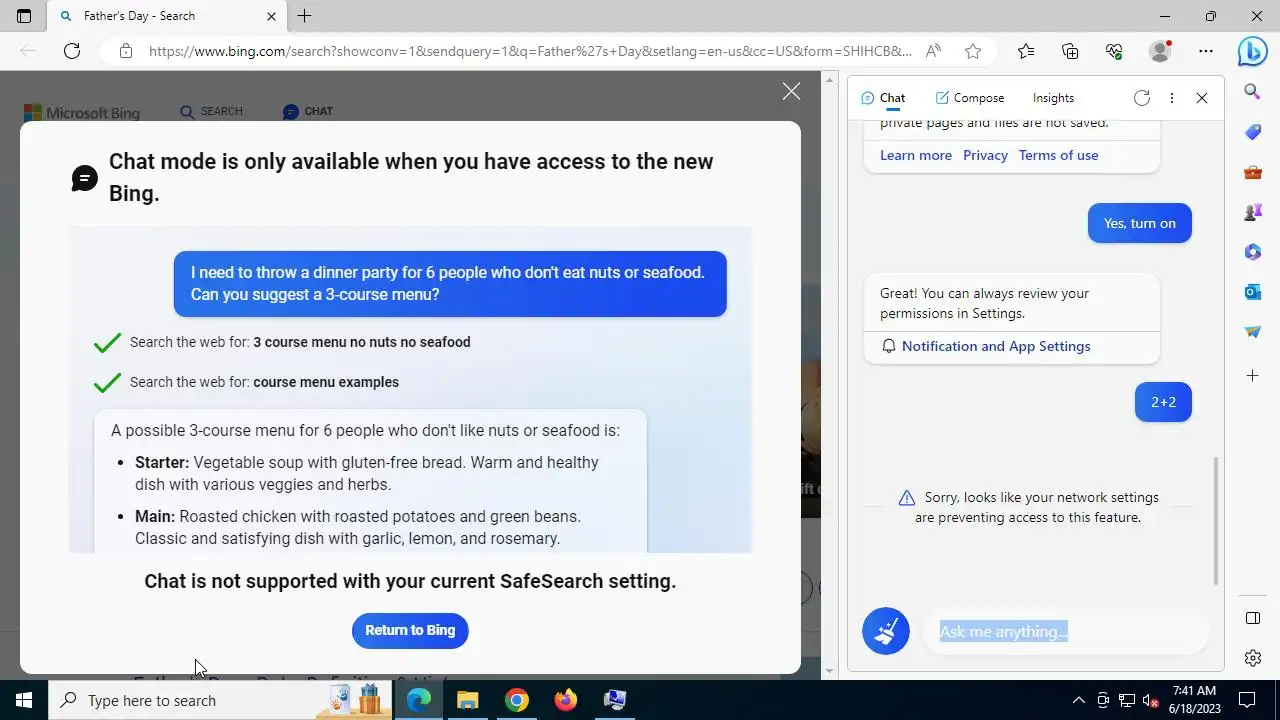Screen dimensions: 1280x720
Task: Click the network settings warning message
Action: 1028,507
